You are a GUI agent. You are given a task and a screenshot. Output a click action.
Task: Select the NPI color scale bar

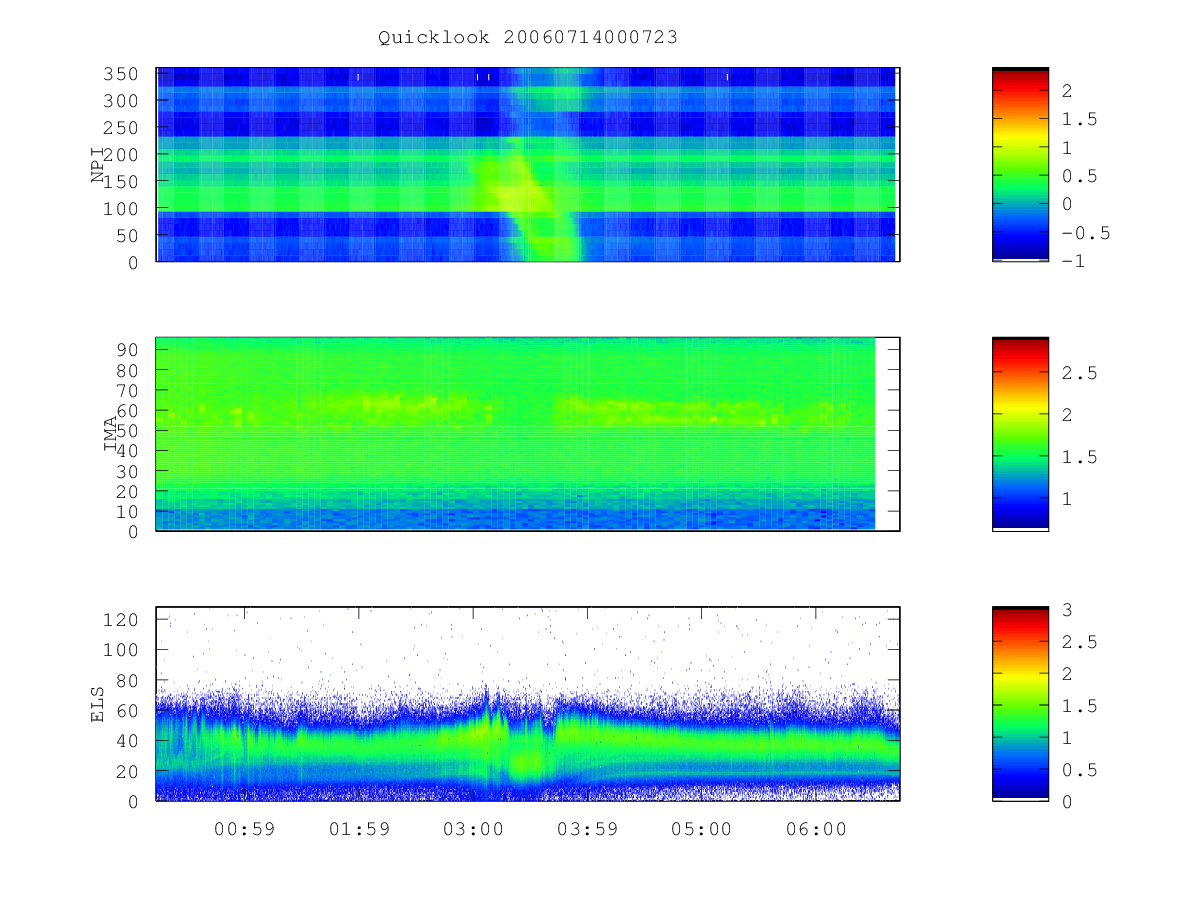point(1020,164)
